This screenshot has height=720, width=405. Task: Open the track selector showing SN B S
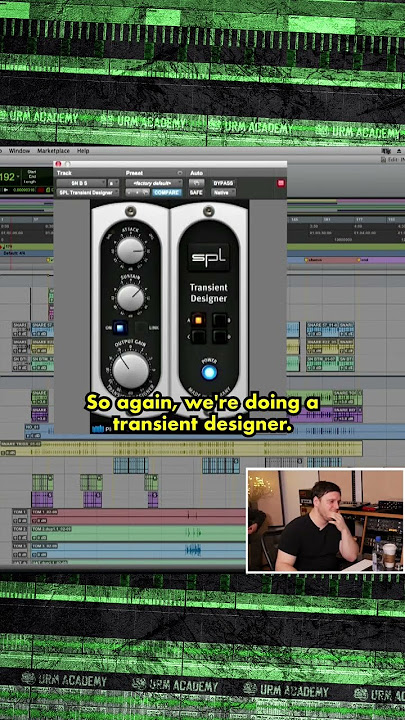pos(81,183)
